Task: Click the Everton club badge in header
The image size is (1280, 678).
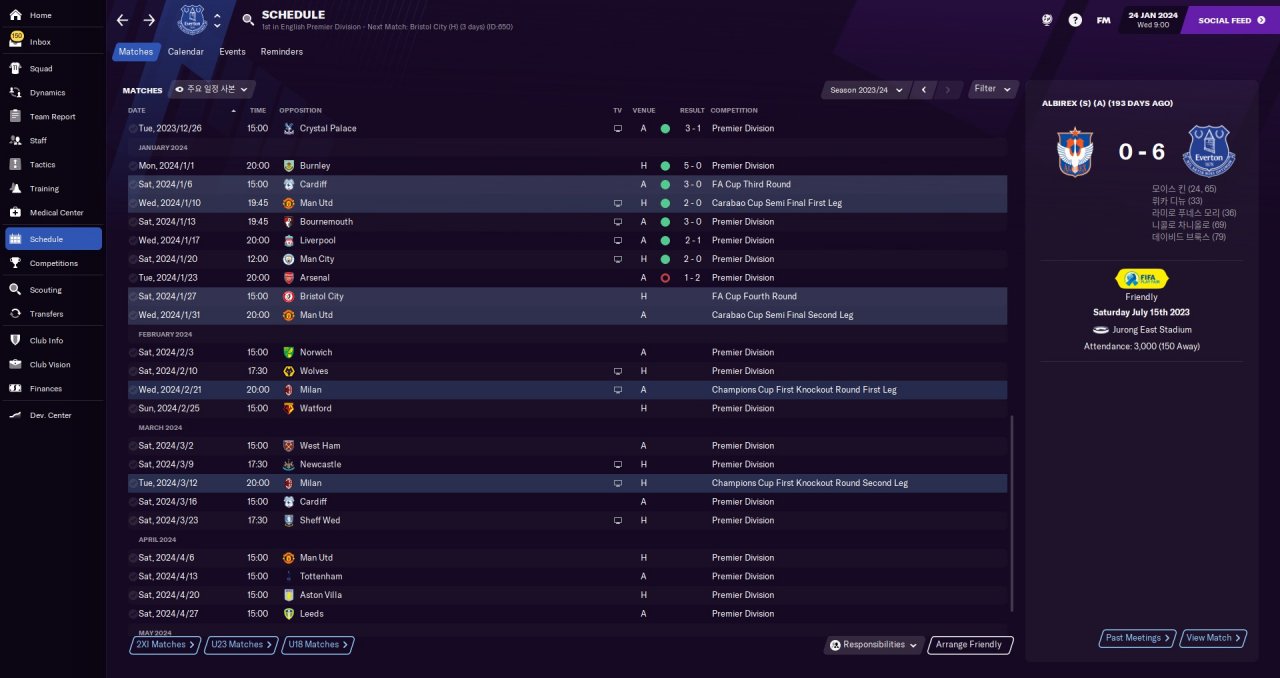Action: (192, 19)
